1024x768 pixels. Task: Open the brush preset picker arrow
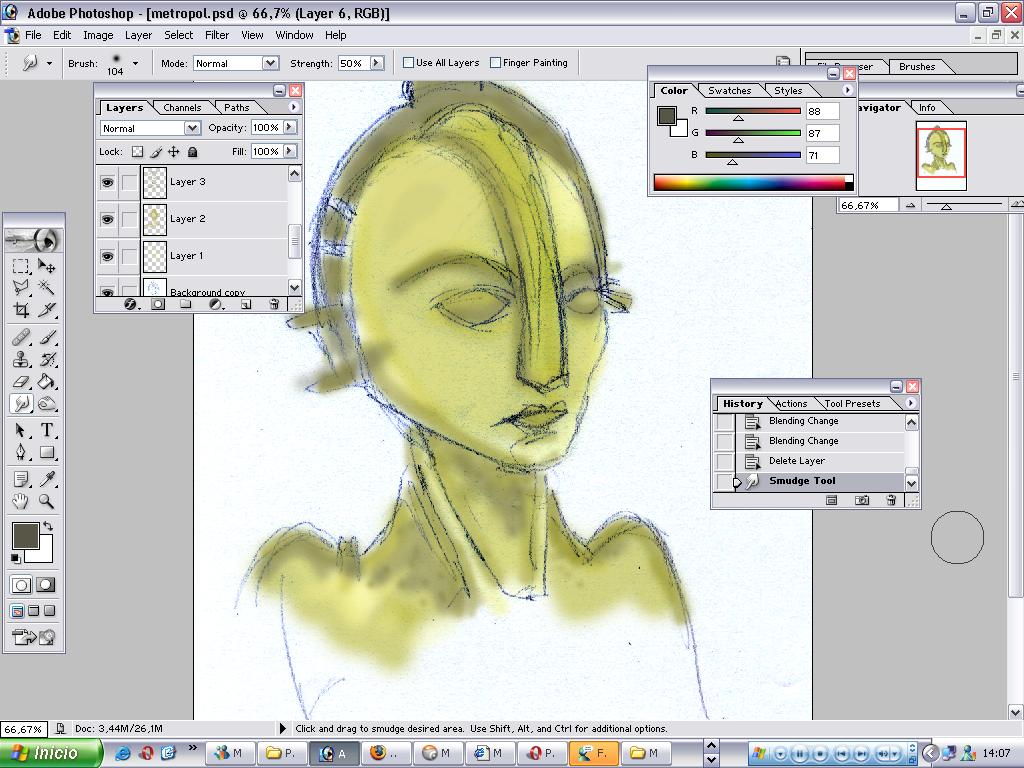[x=135, y=63]
